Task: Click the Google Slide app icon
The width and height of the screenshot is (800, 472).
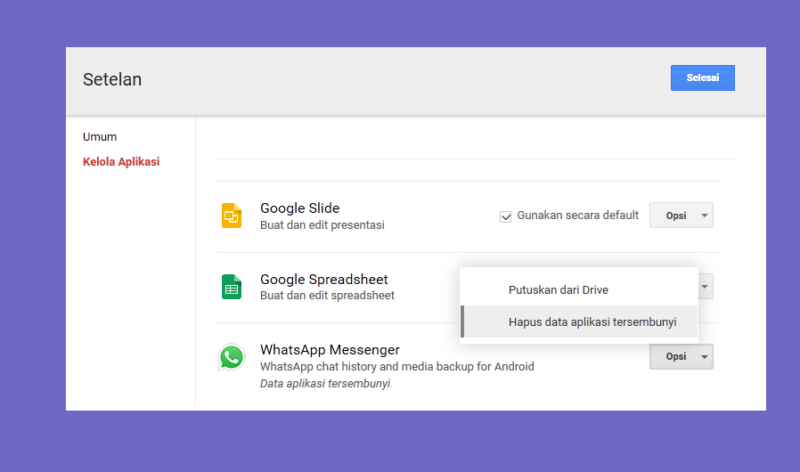Action: pyautogui.click(x=231, y=215)
